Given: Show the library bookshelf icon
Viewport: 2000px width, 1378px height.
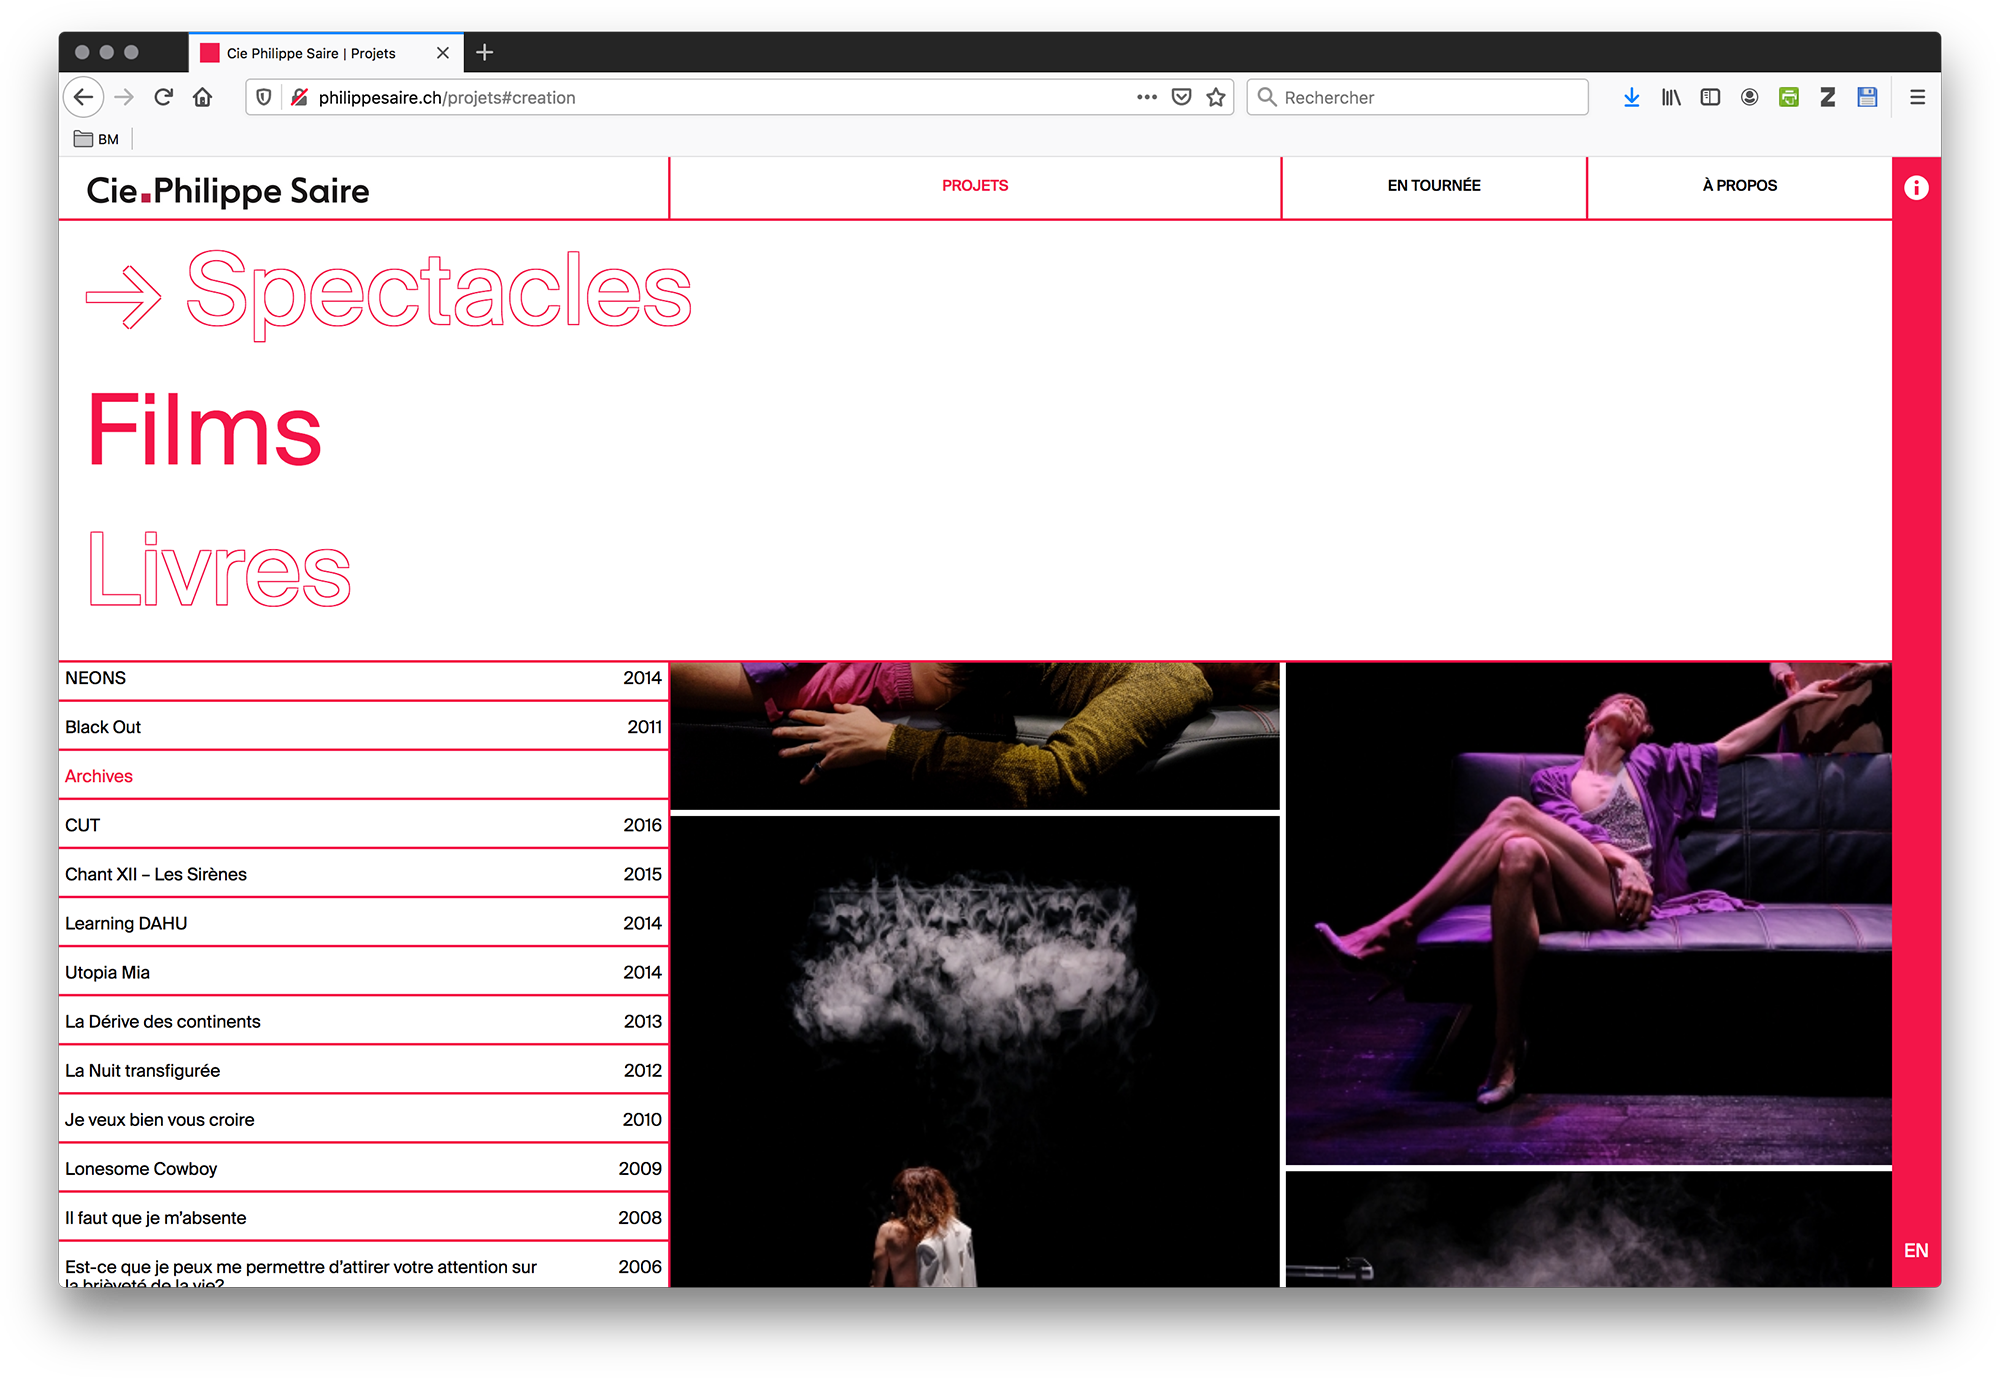Looking at the screenshot, I should [1671, 97].
